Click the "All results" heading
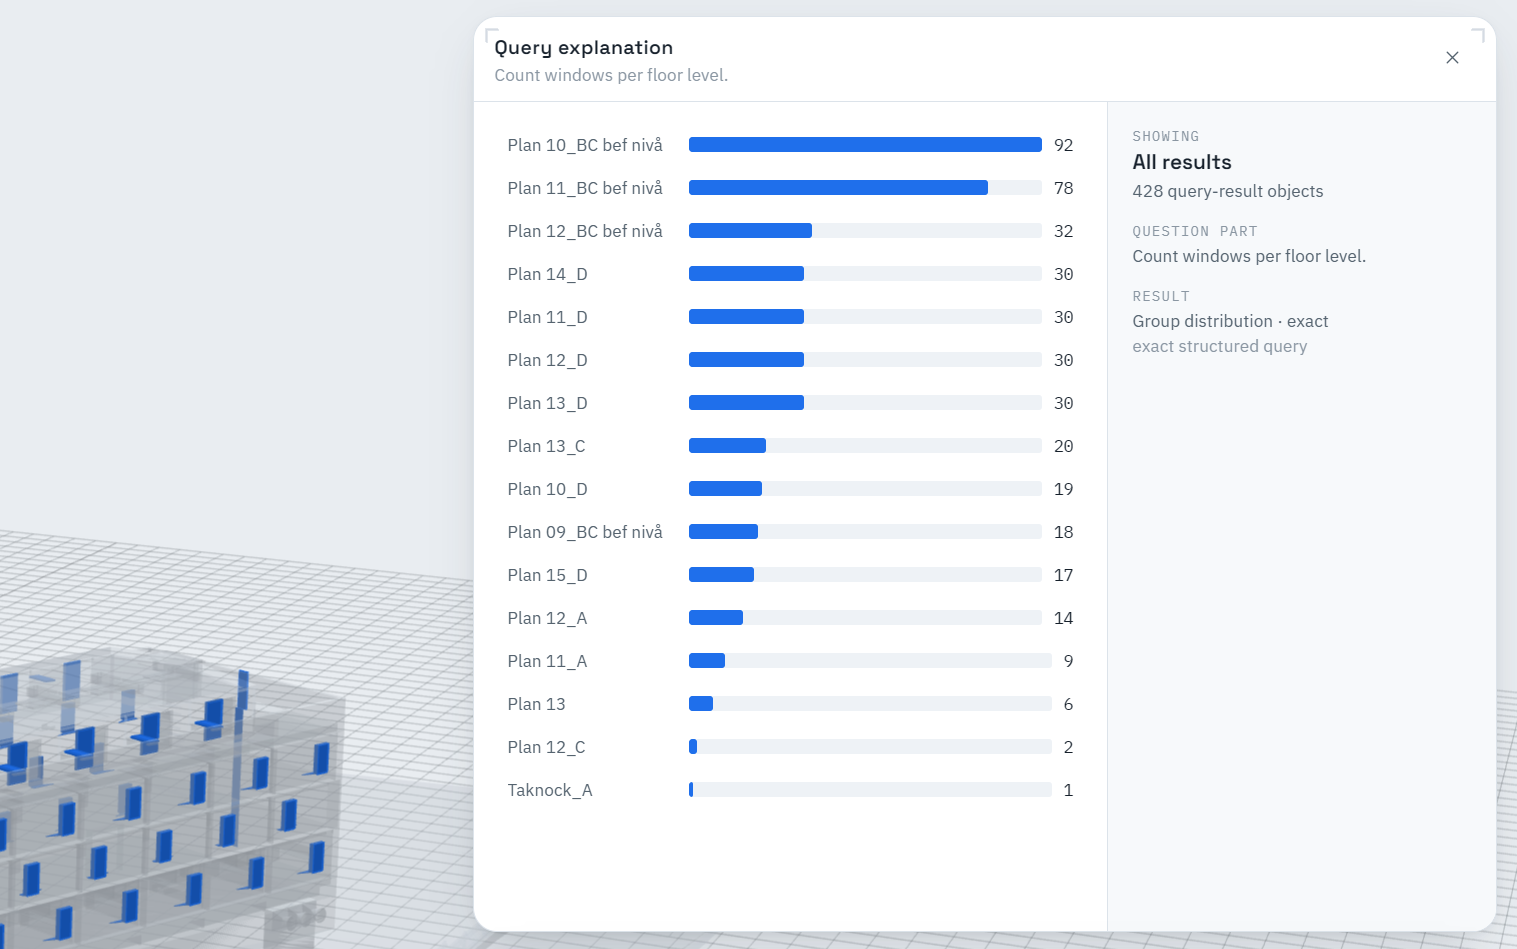 pos(1182,162)
